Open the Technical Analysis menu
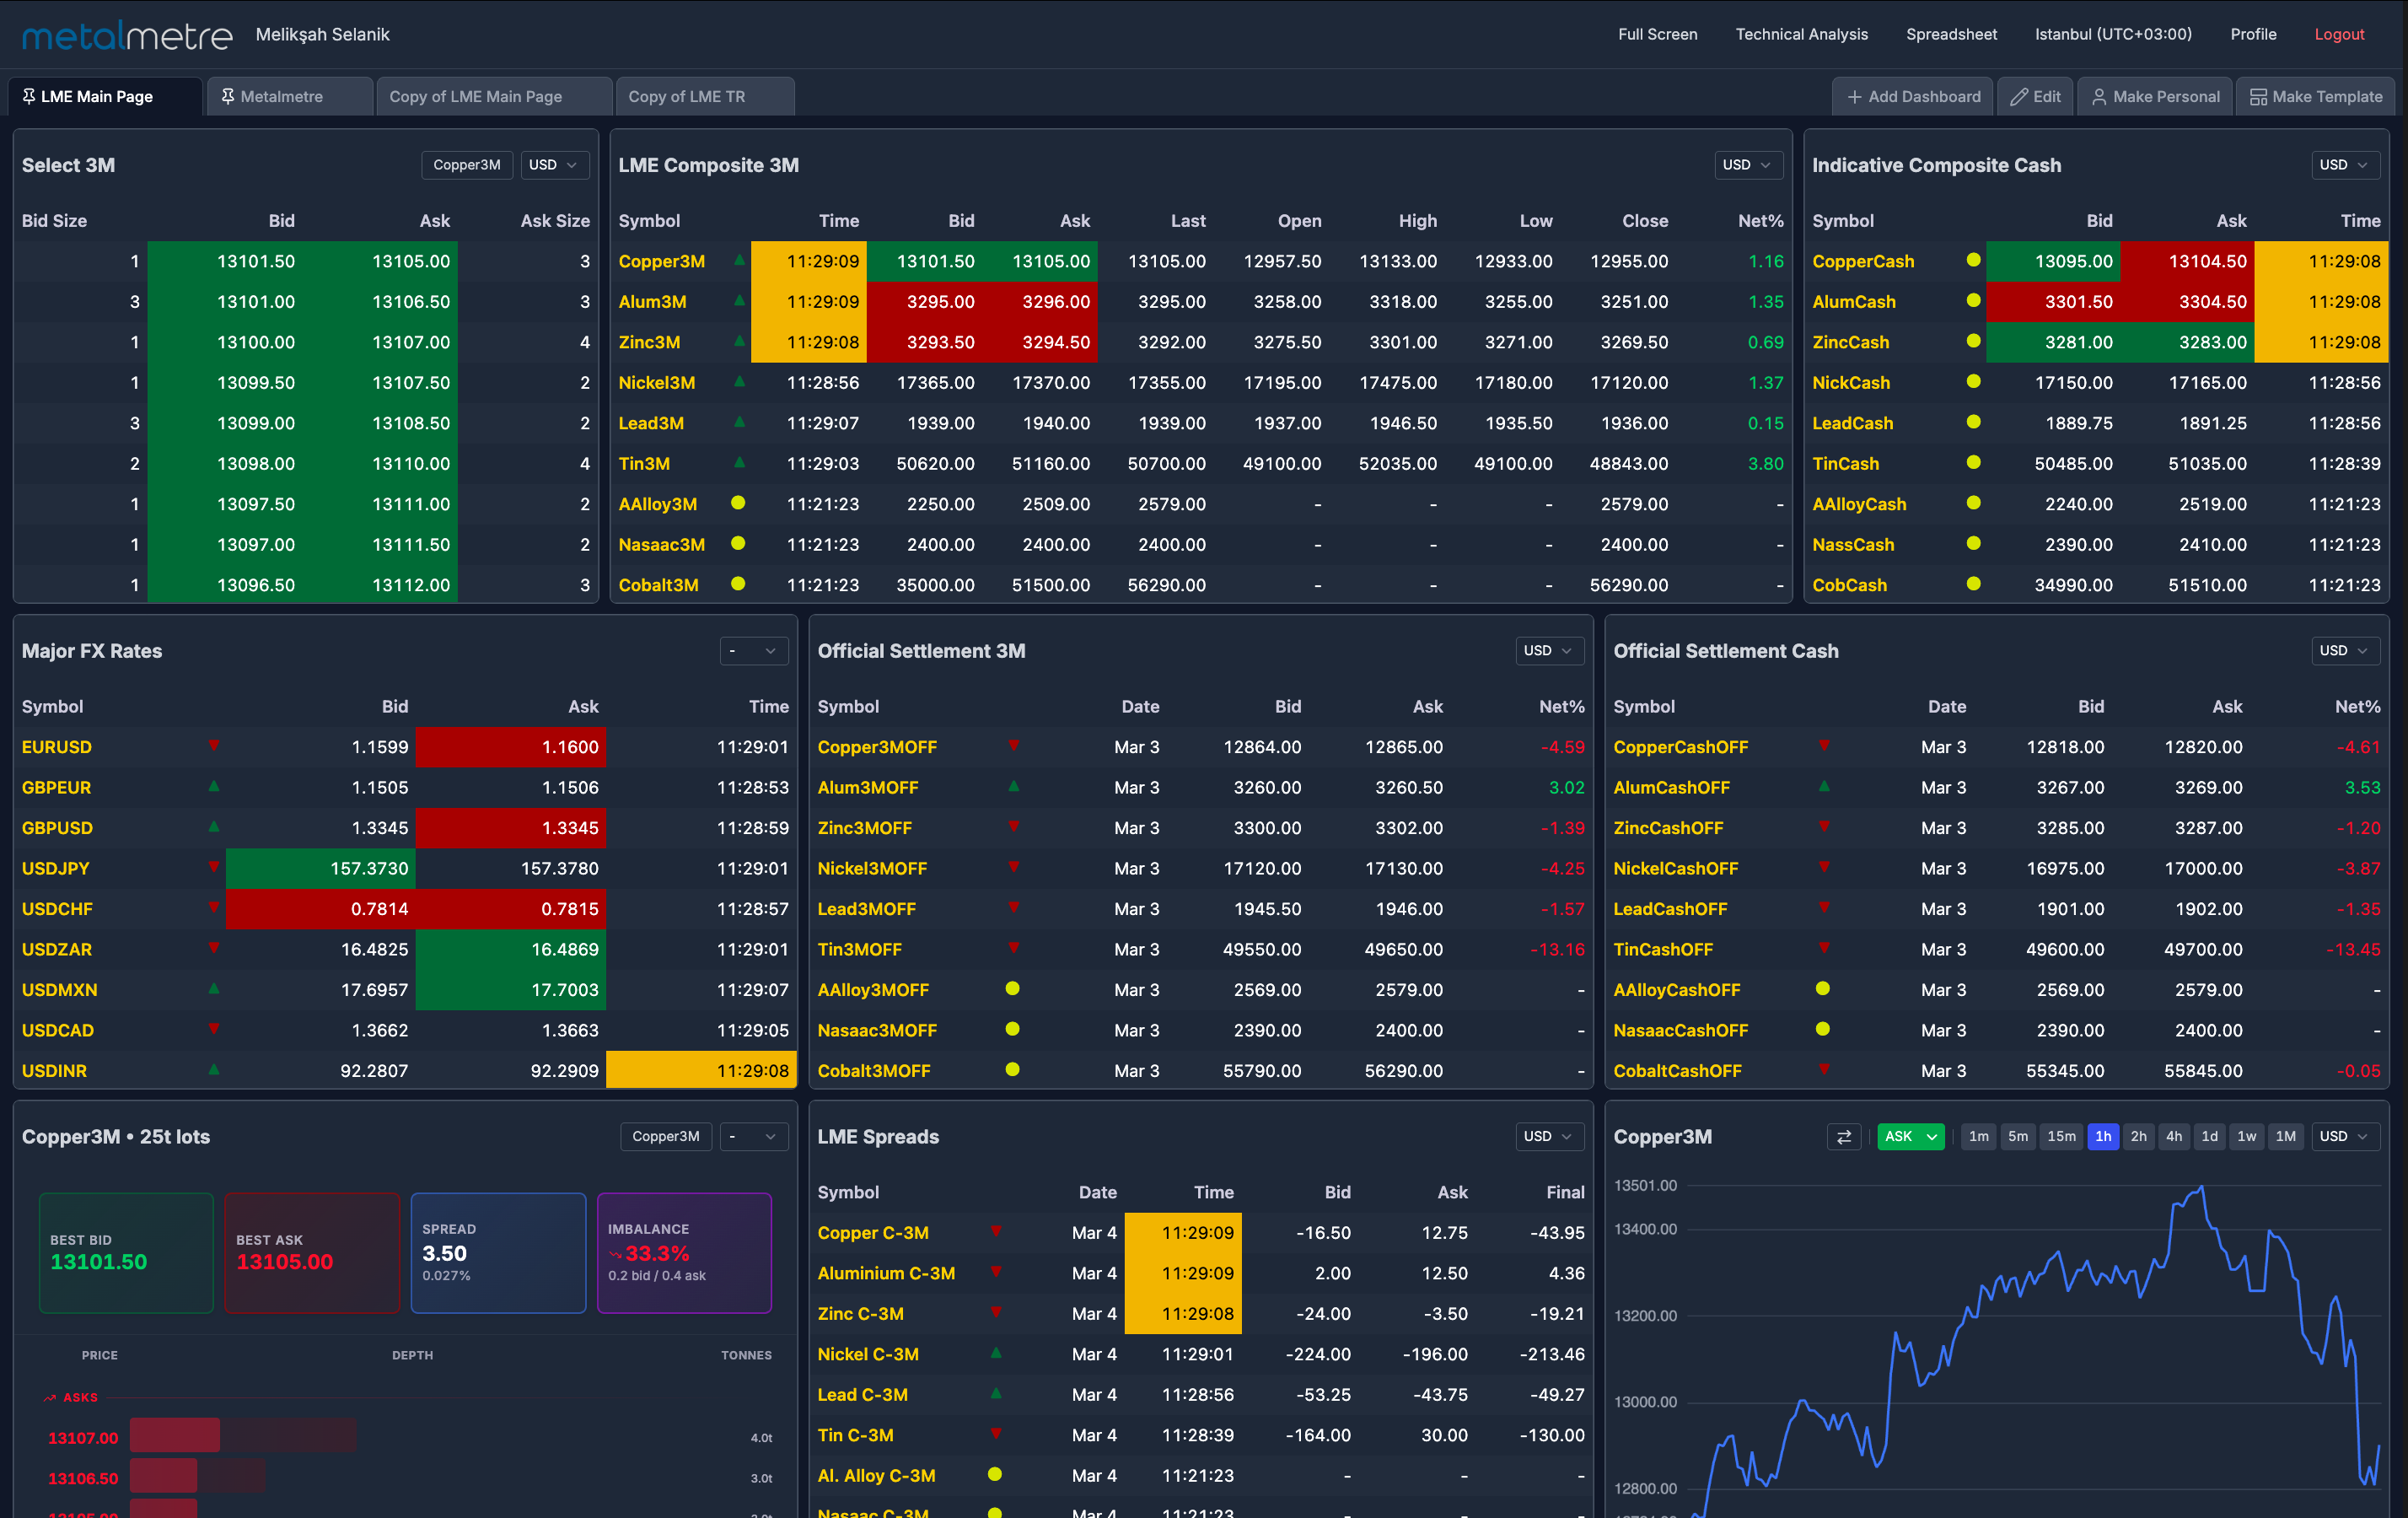This screenshot has height=1518, width=2408. (x=1801, y=33)
